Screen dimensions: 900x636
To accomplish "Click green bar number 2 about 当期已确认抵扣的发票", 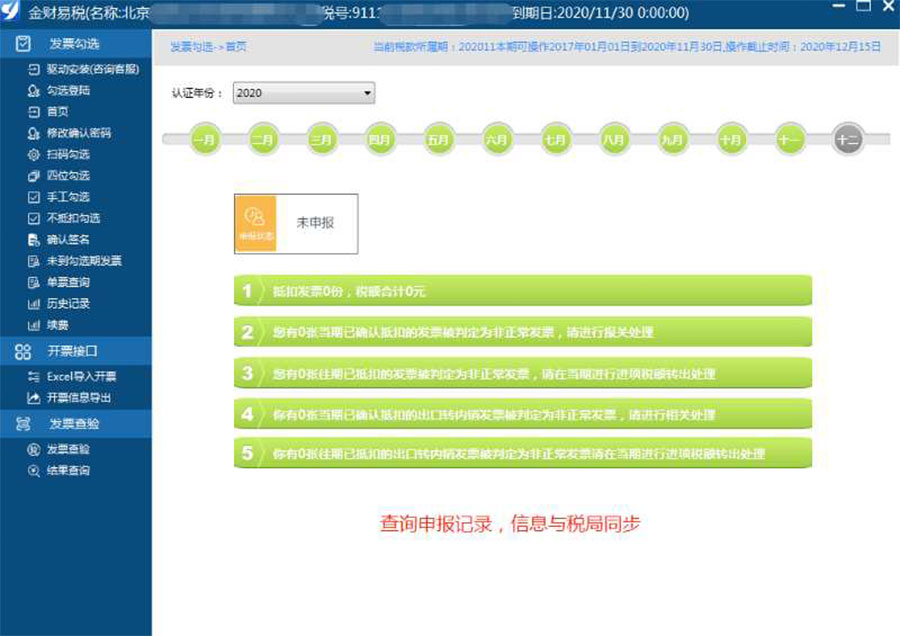I will coord(523,332).
